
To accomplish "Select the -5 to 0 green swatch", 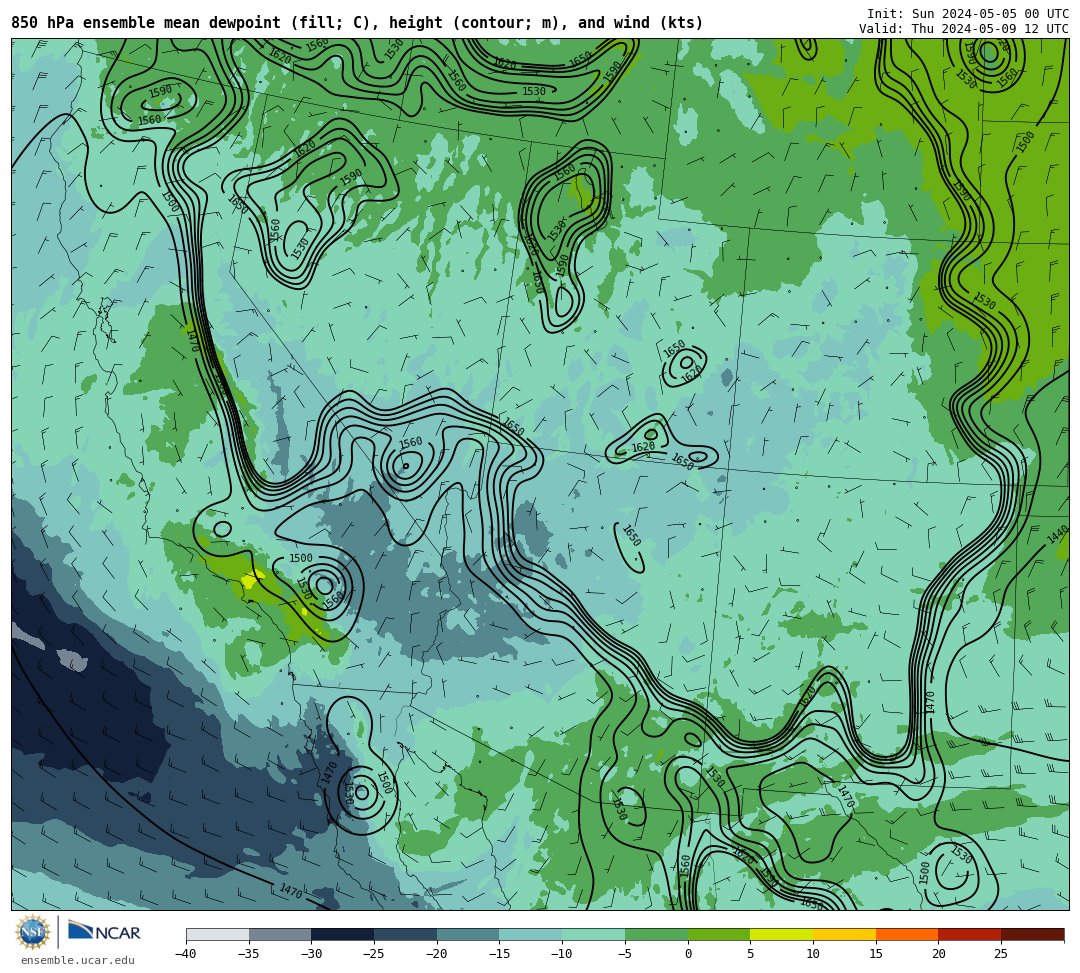I will pyautogui.click(x=656, y=934).
